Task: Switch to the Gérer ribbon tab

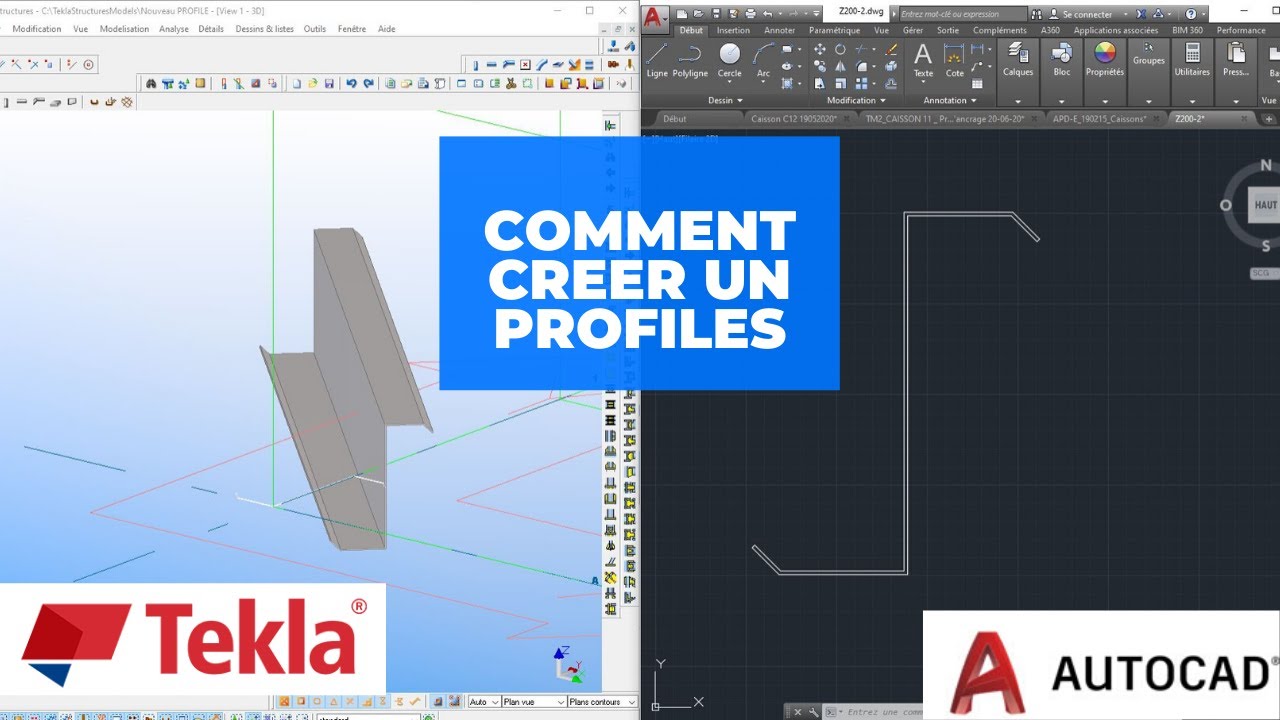Action: point(913,30)
